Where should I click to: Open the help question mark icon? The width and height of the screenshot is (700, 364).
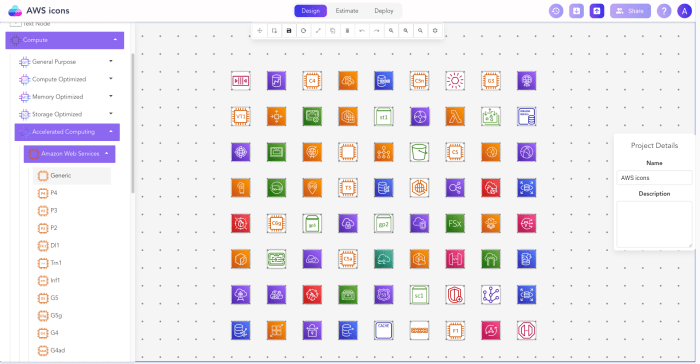(x=664, y=11)
